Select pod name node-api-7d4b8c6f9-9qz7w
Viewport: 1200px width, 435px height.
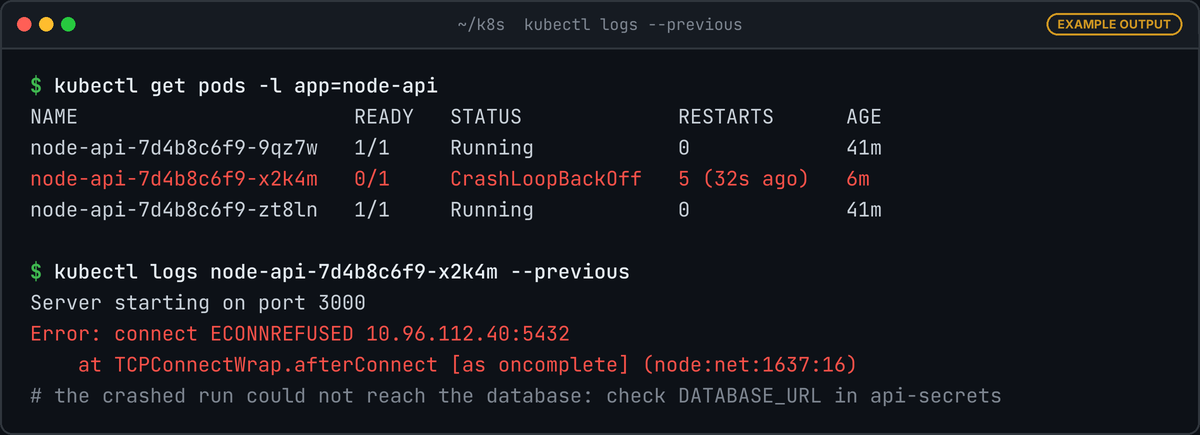tap(174, 148)
